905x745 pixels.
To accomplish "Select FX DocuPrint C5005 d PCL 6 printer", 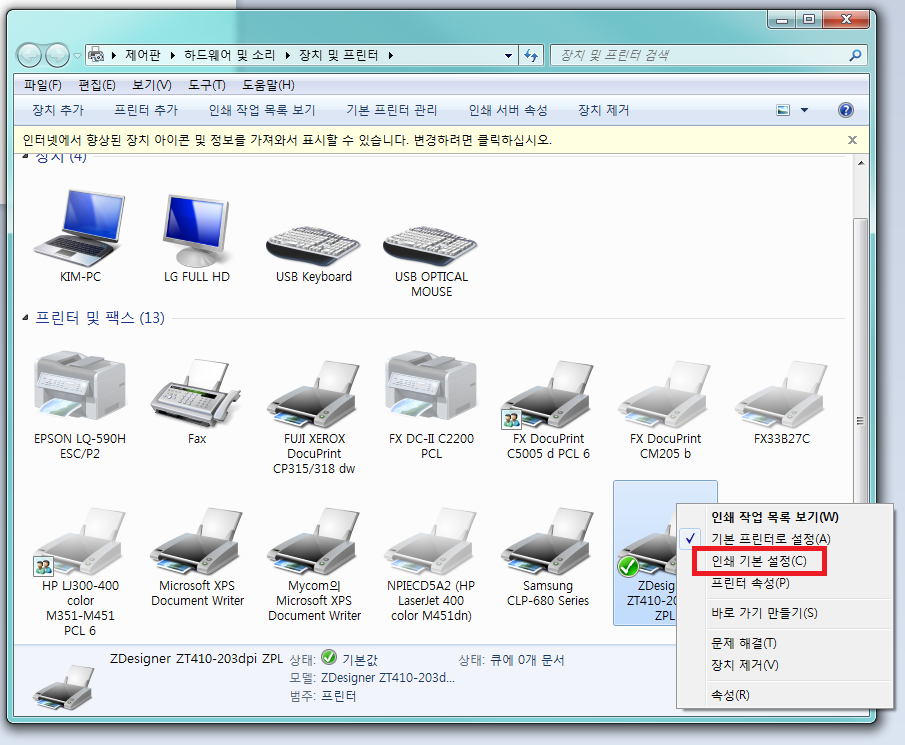I will [547, 395].
